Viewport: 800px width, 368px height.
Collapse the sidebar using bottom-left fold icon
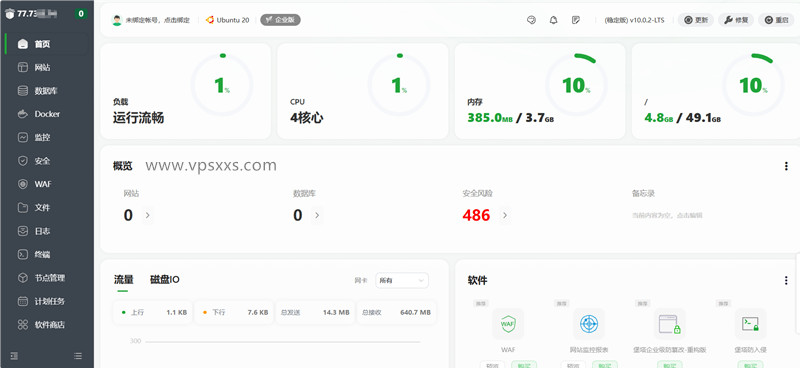pos(14,355)
